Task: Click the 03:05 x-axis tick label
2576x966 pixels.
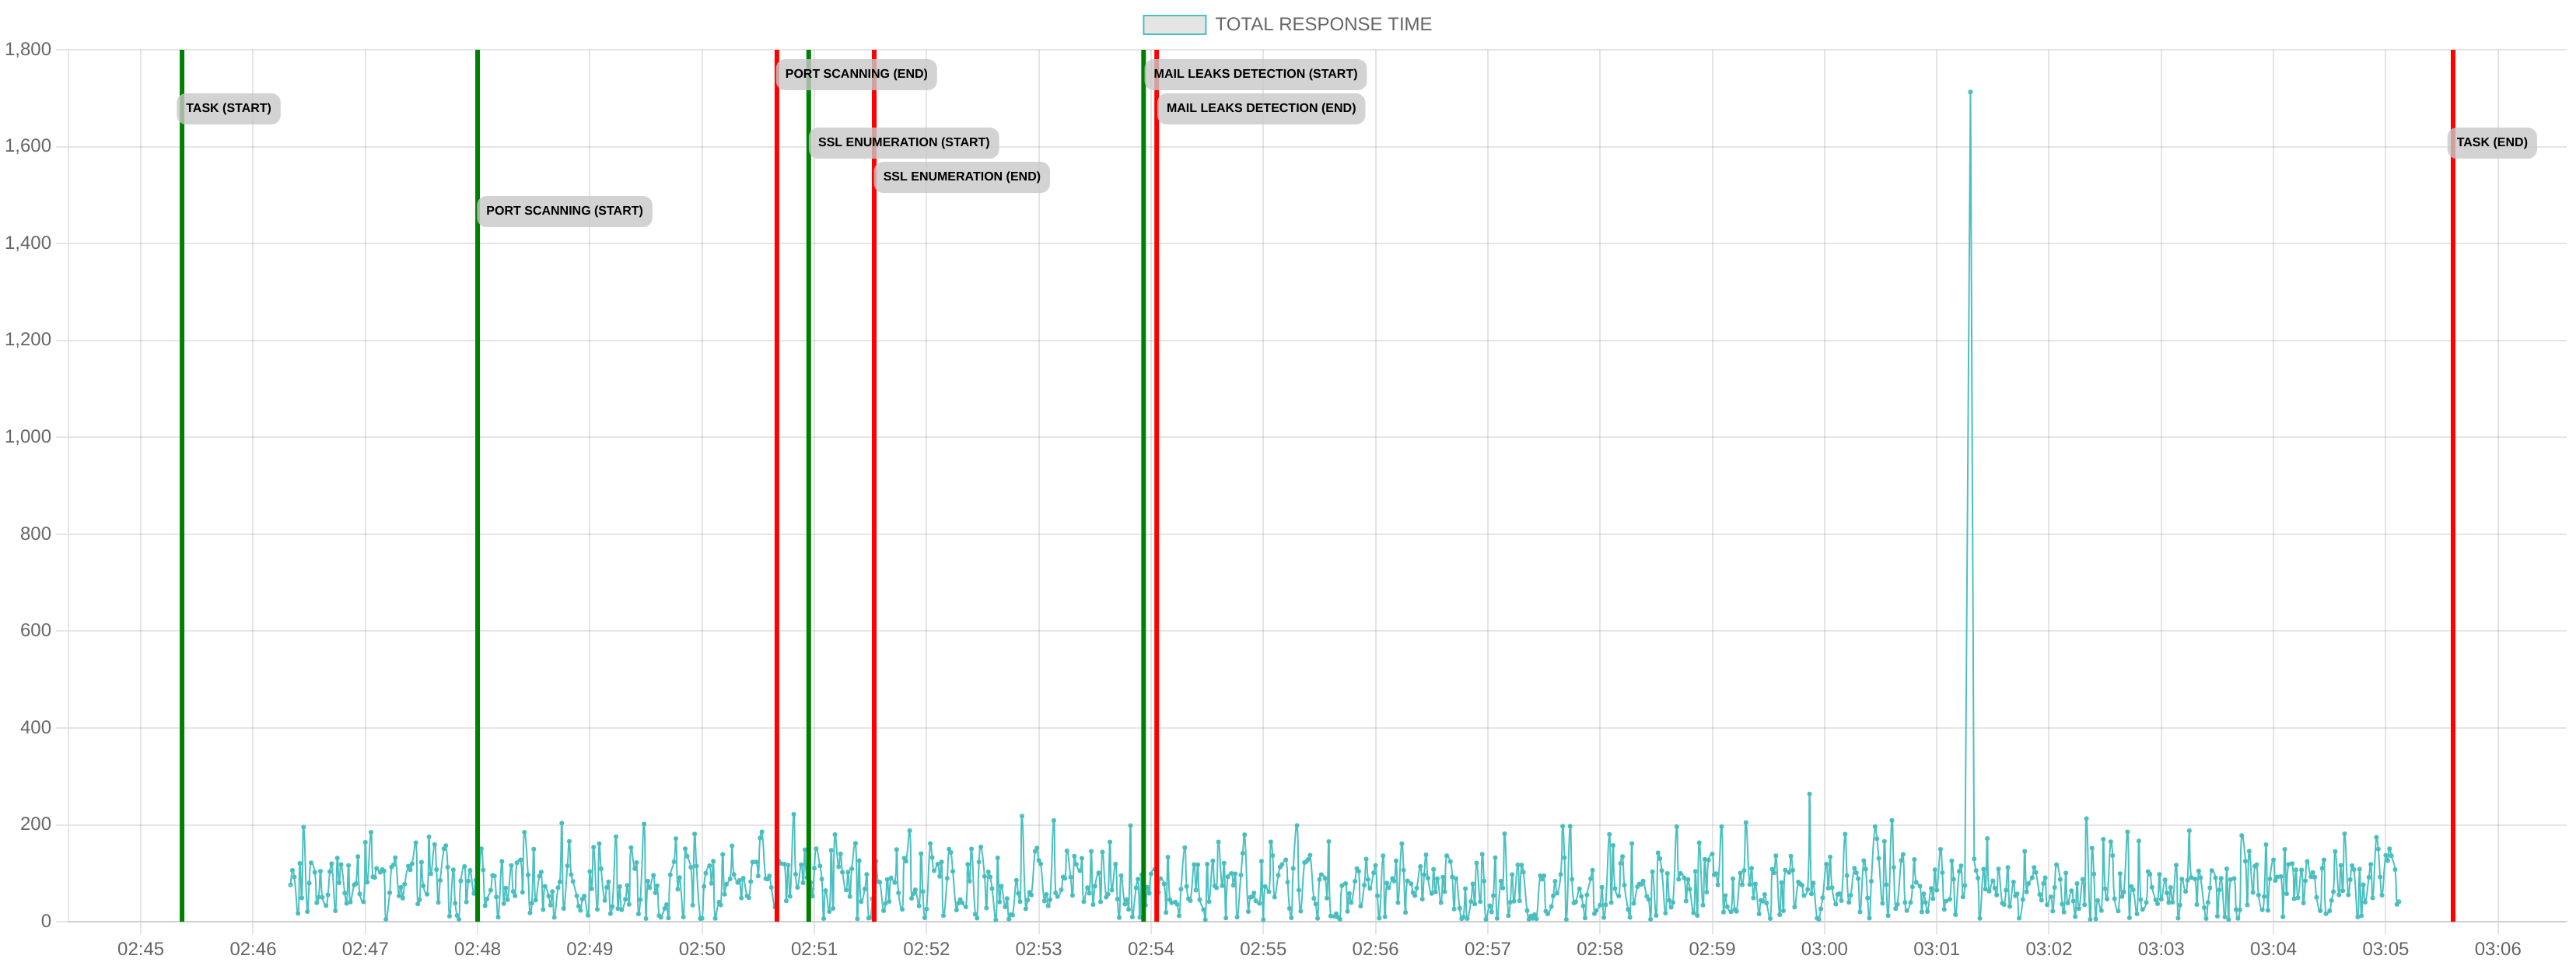Action: point(2385,948)
